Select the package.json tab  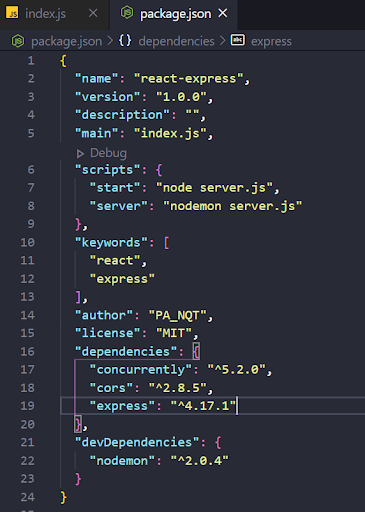pyautogui.click(x=176, y=14)
